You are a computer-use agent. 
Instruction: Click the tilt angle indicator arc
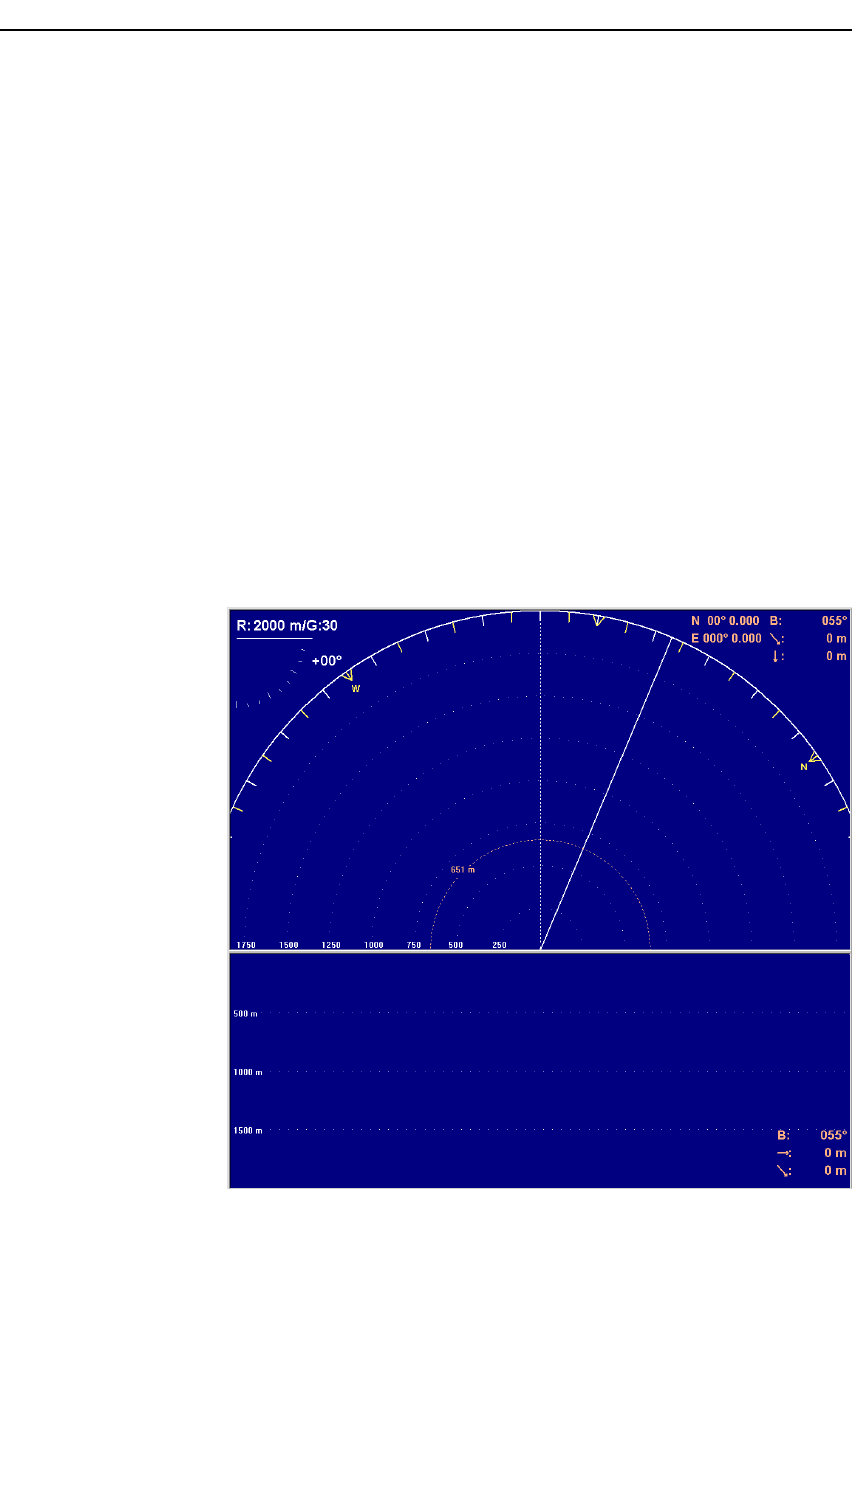[x=270, y=678]
